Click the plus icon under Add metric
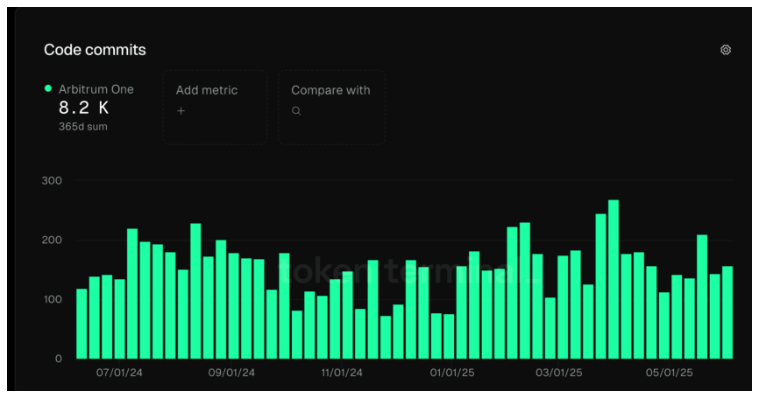 181,111
